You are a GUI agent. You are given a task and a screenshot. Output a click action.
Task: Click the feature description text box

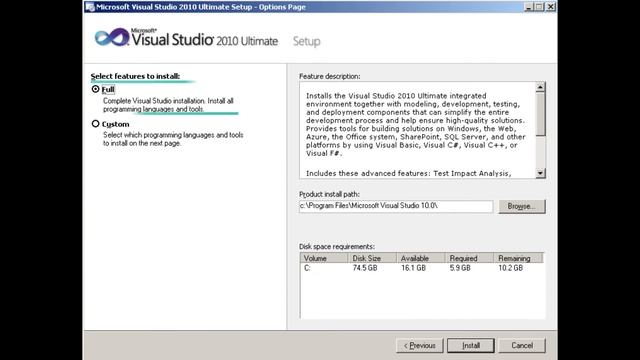[x=417, y=130]
